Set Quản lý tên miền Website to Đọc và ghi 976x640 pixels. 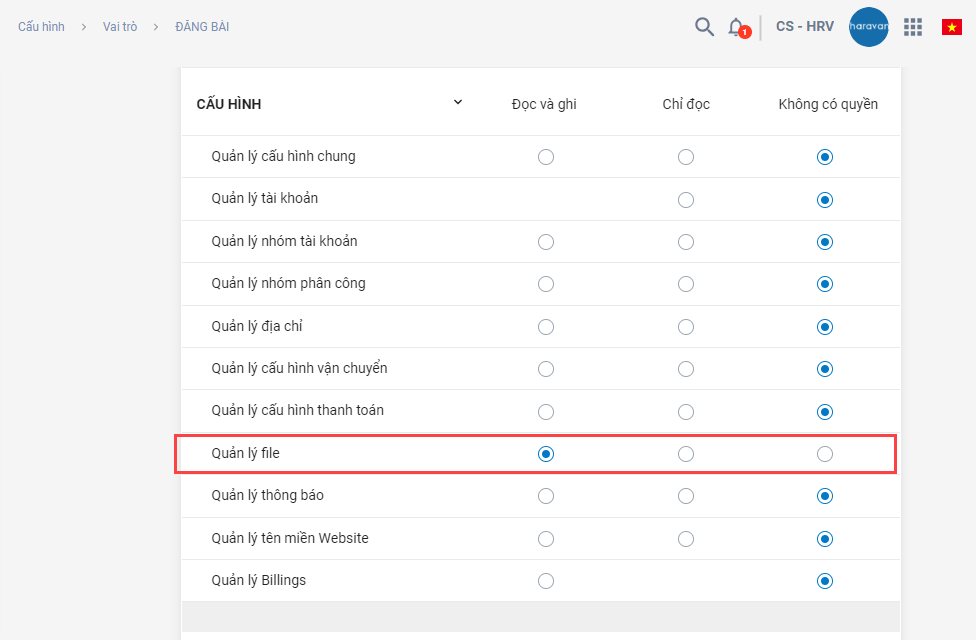[546, 539]
